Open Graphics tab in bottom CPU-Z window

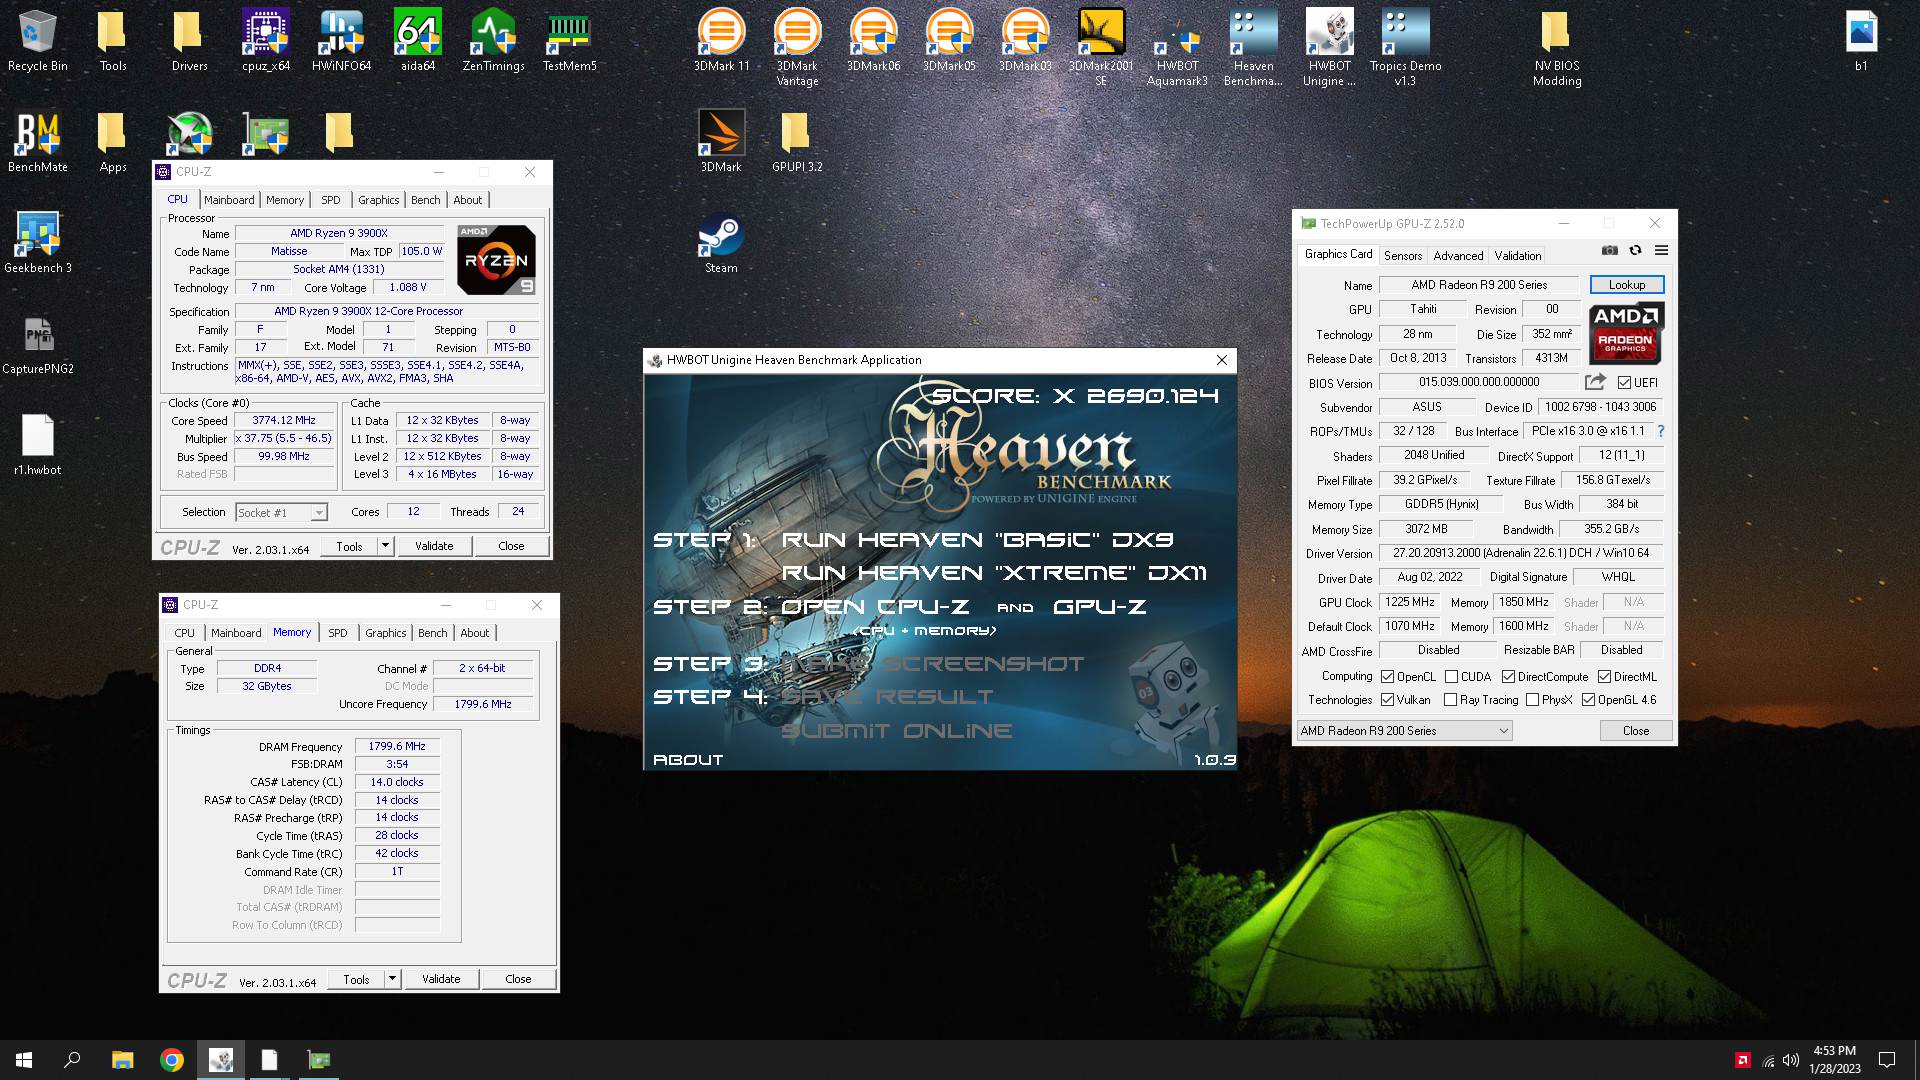[385, 633]
